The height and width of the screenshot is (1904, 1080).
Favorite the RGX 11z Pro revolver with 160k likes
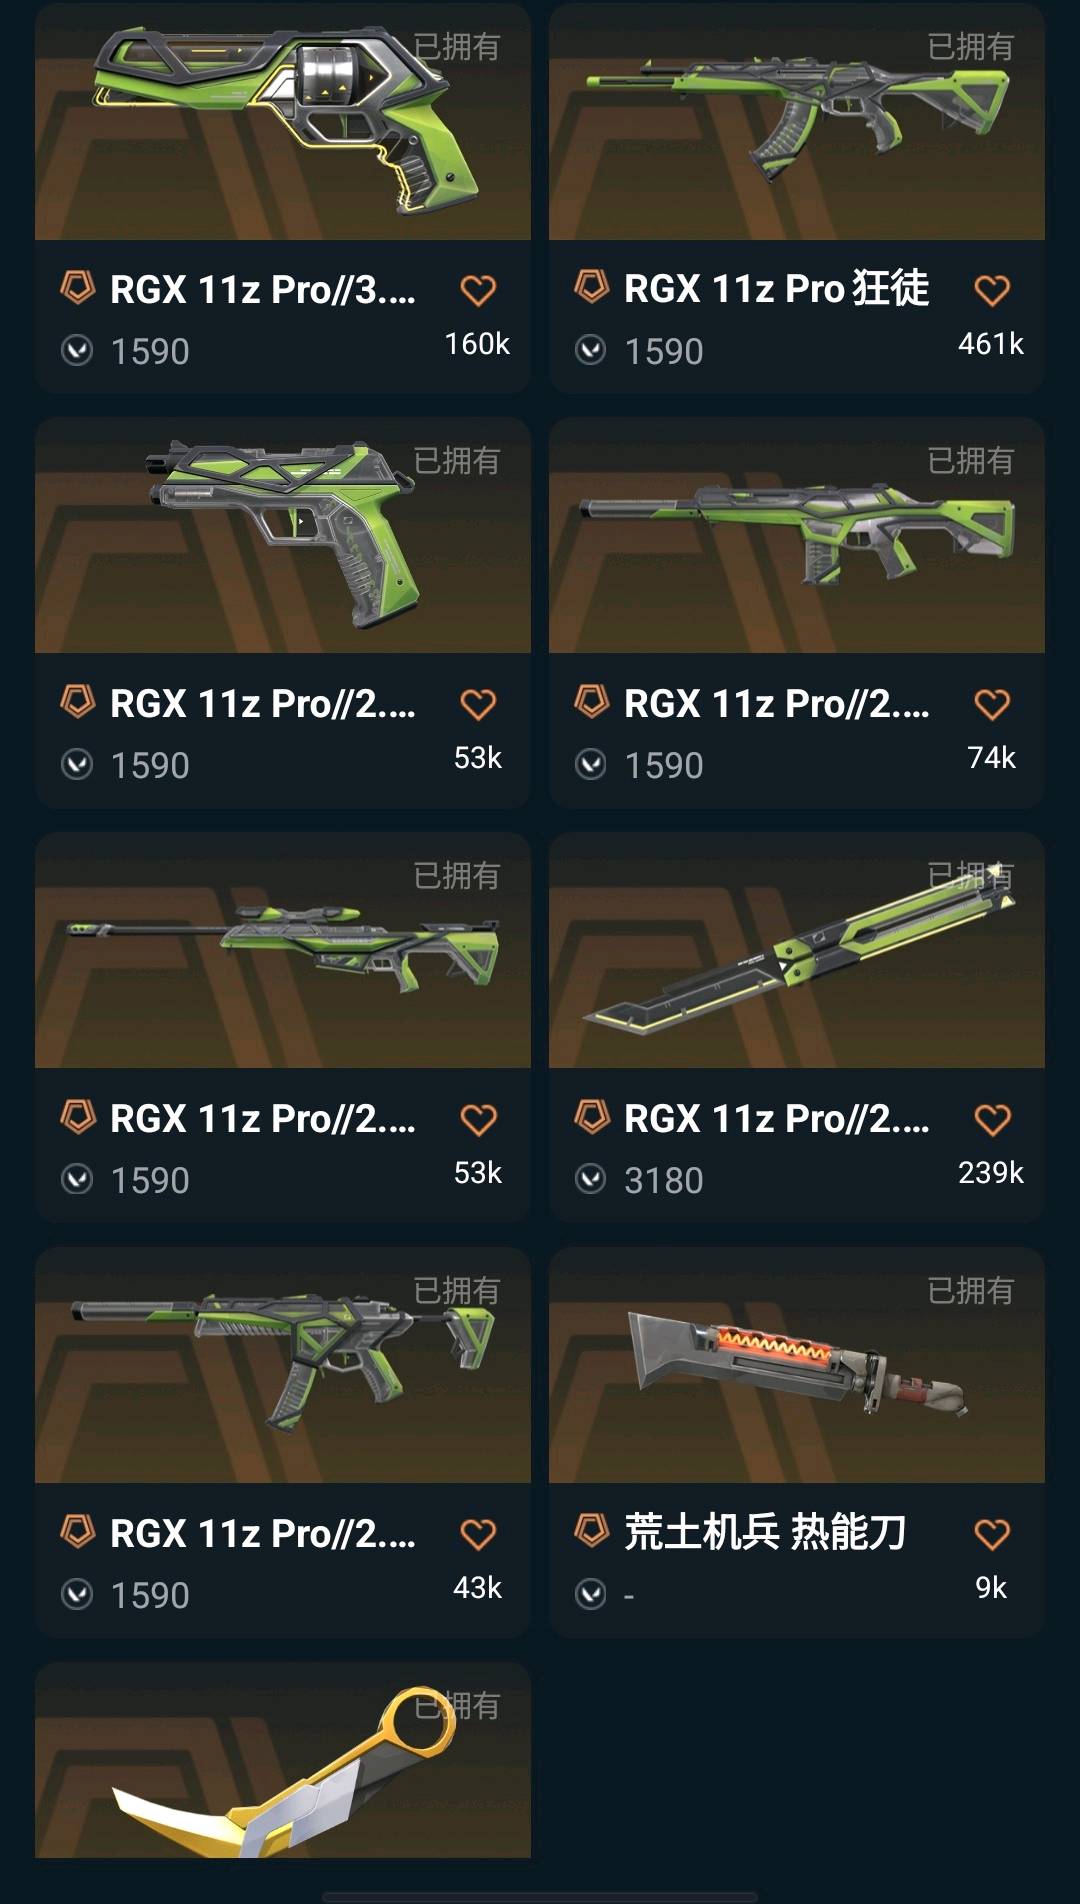pyautogui.click(x=478, y=290)
